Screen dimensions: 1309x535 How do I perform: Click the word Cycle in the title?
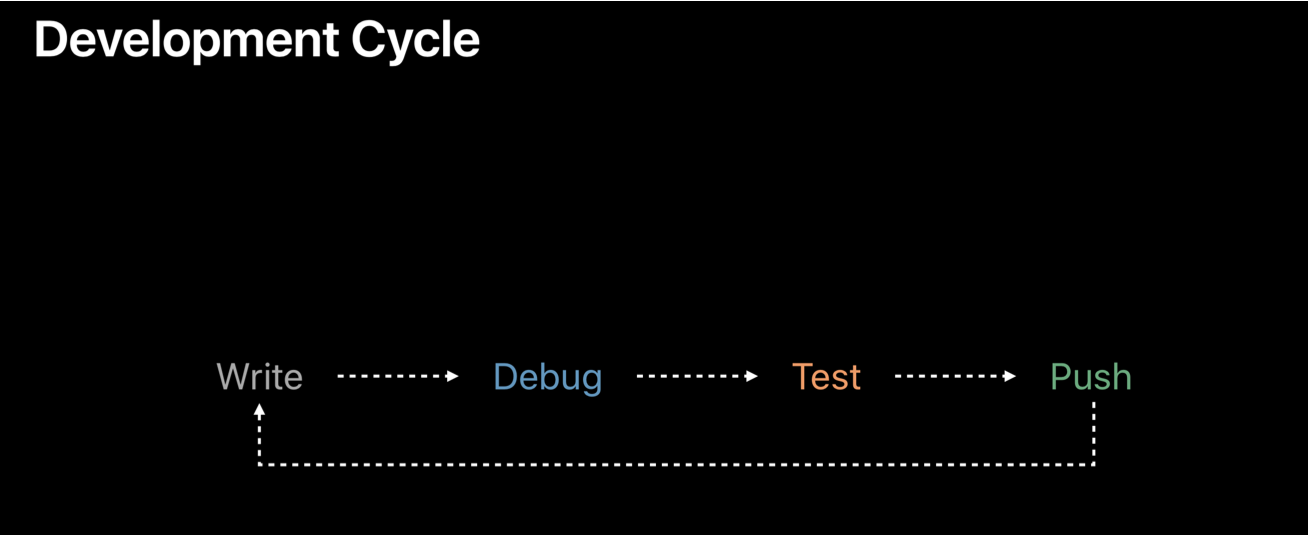tap(415, 41)
